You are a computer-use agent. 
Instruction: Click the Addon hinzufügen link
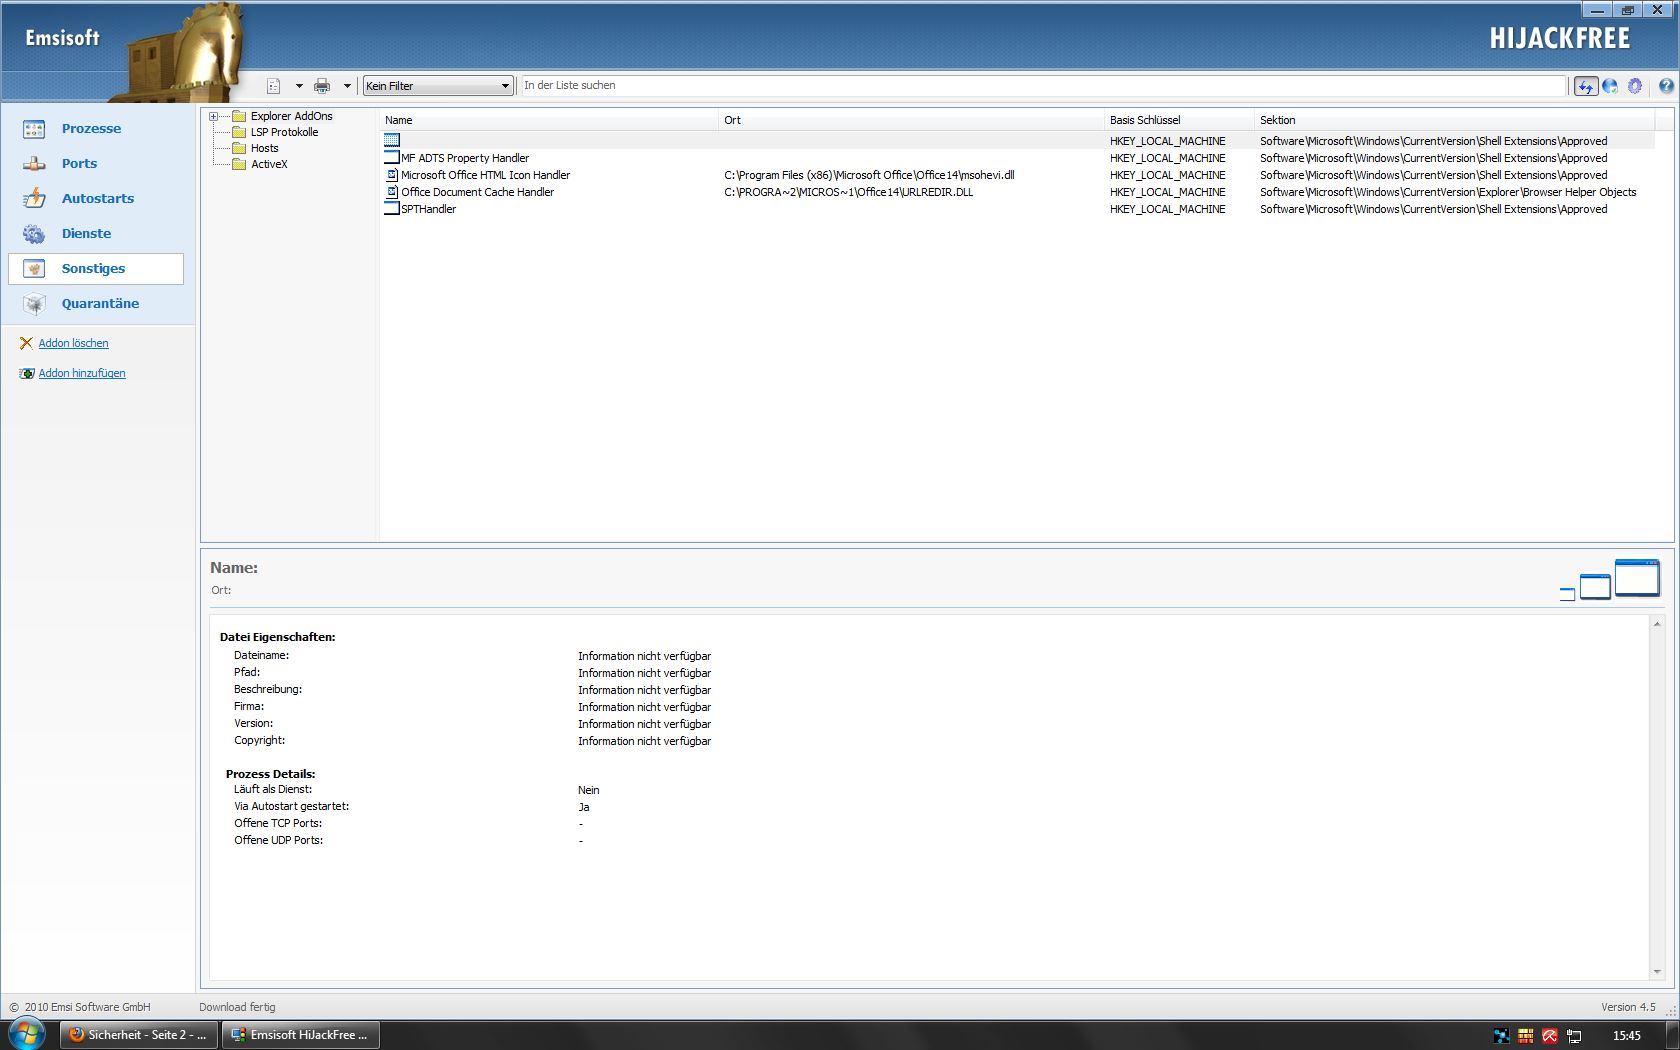click(82, 373)
